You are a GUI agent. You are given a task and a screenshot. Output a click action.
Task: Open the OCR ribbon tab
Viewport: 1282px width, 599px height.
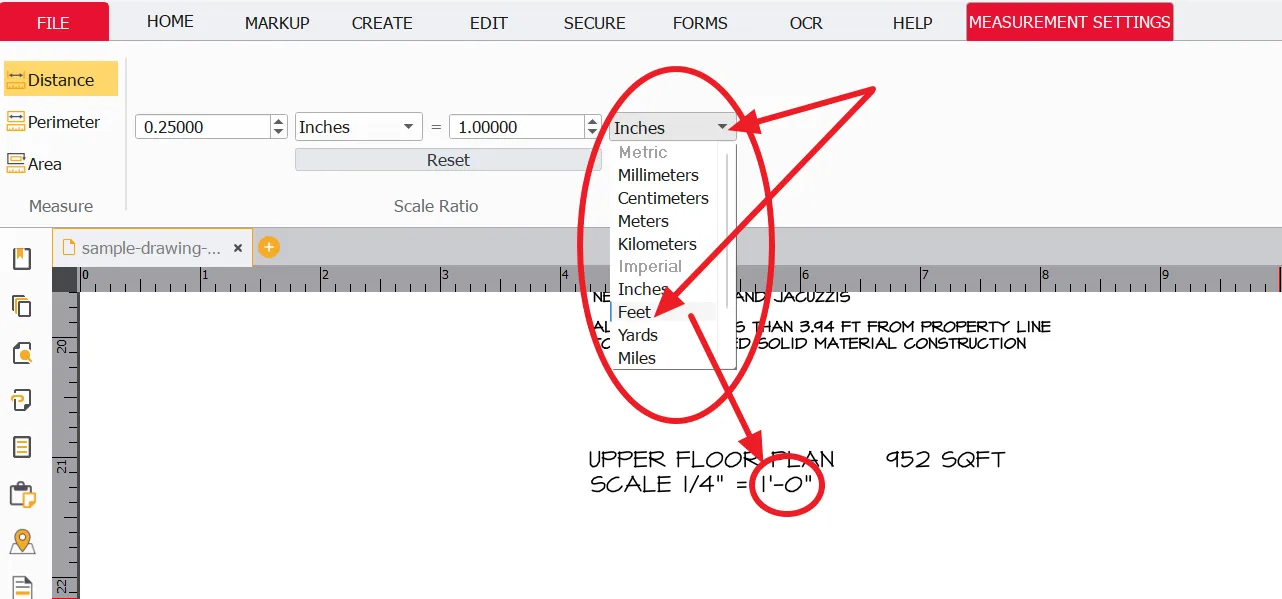(x=806, y=23)
